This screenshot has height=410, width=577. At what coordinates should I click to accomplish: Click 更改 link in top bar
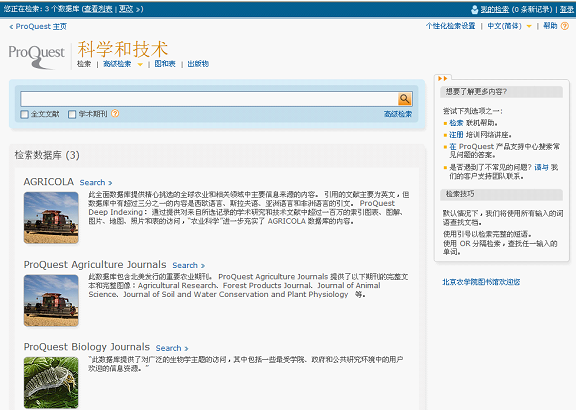coord(126,9)
